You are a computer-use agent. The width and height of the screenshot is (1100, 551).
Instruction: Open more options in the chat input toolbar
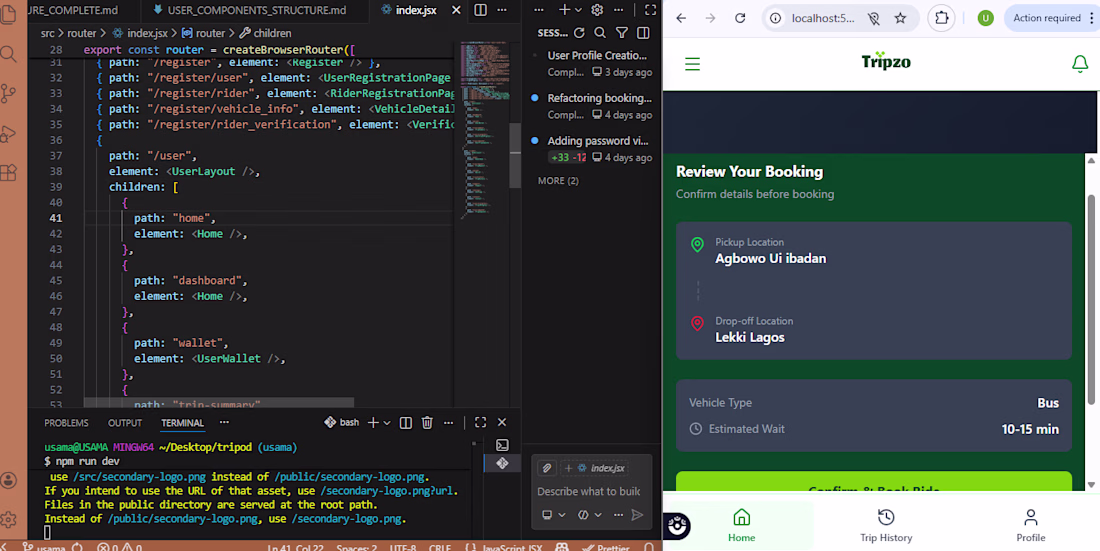pyautogui.click(x=618, y=515)
